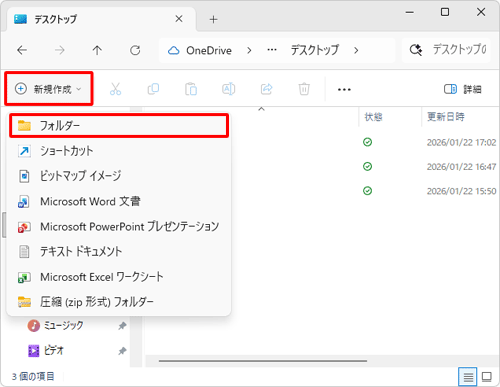Image resolution: width=500 pixels, height=387 pixels.
Task: Click the Delete trash can icon
Action: 304,89
